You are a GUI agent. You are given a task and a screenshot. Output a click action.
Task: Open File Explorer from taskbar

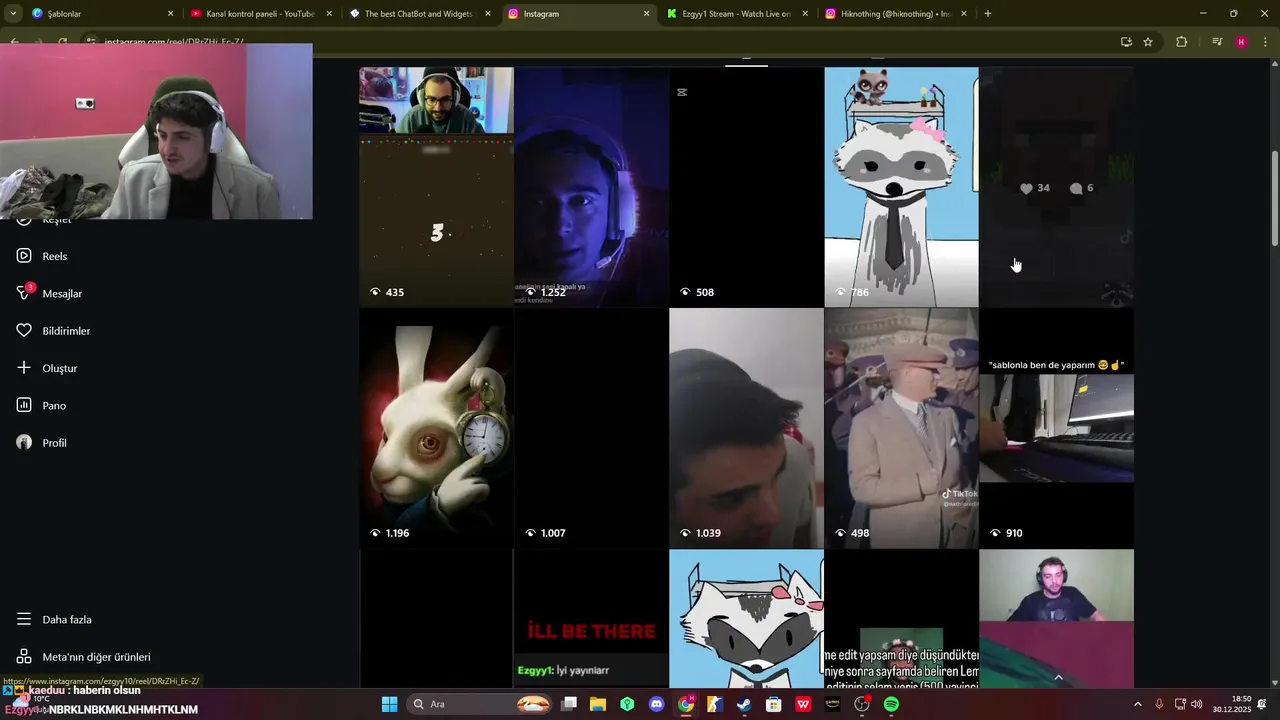(x=598, y=704)
